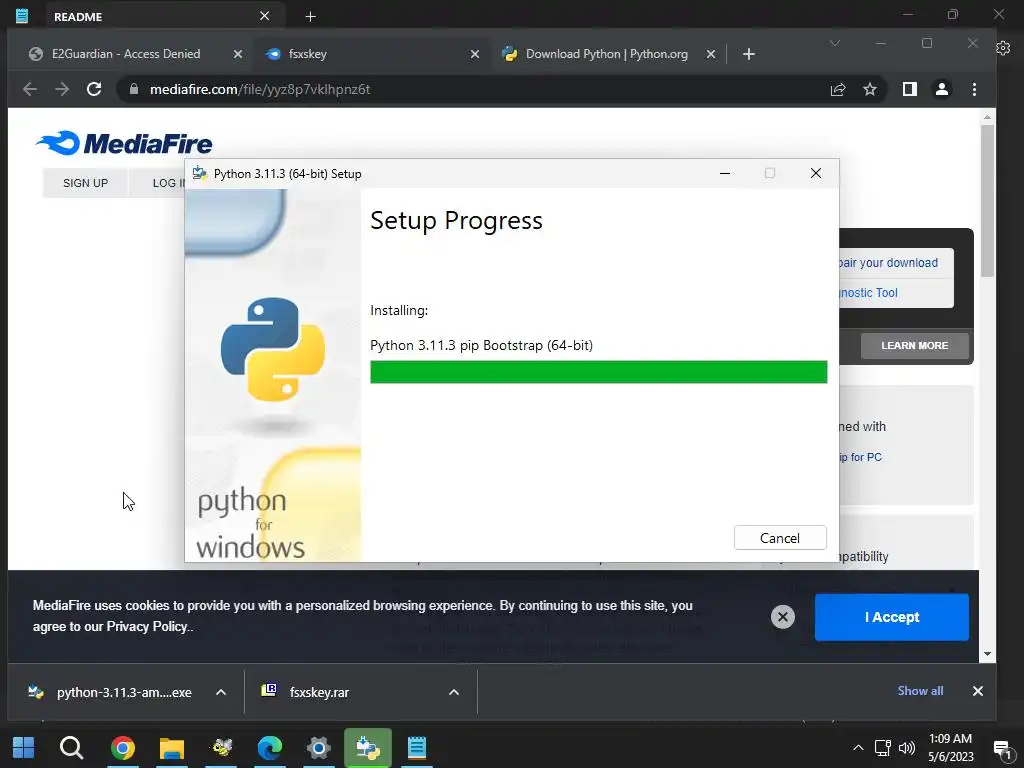Open Chrome profile avatar icon
This screenshot has height=768, width=1024.
pos(942,89)
